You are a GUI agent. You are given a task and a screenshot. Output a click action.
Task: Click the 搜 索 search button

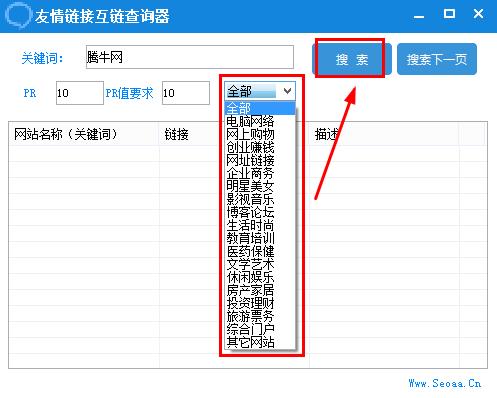(352, 59)
